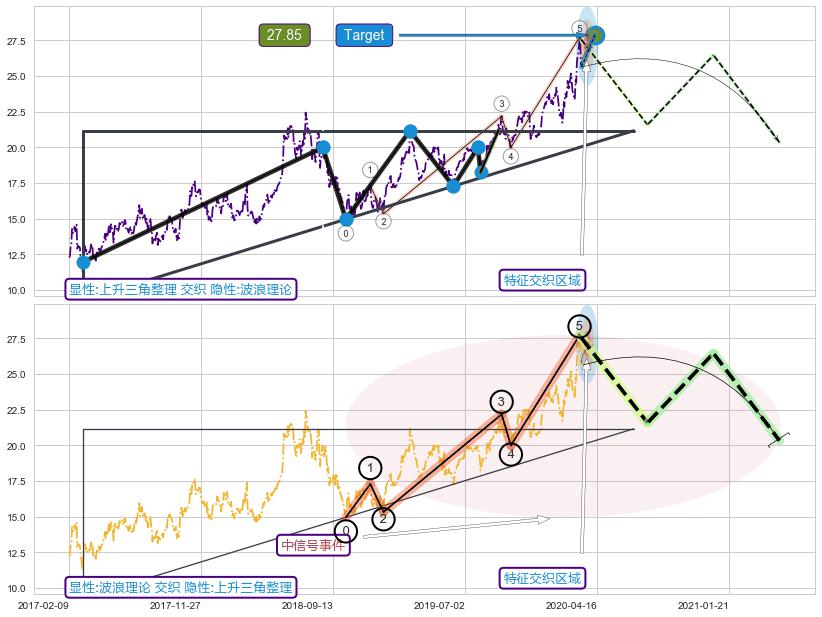
Task: Select the small wave 1 marker in the upper chart
Action: tap(370, 170)
